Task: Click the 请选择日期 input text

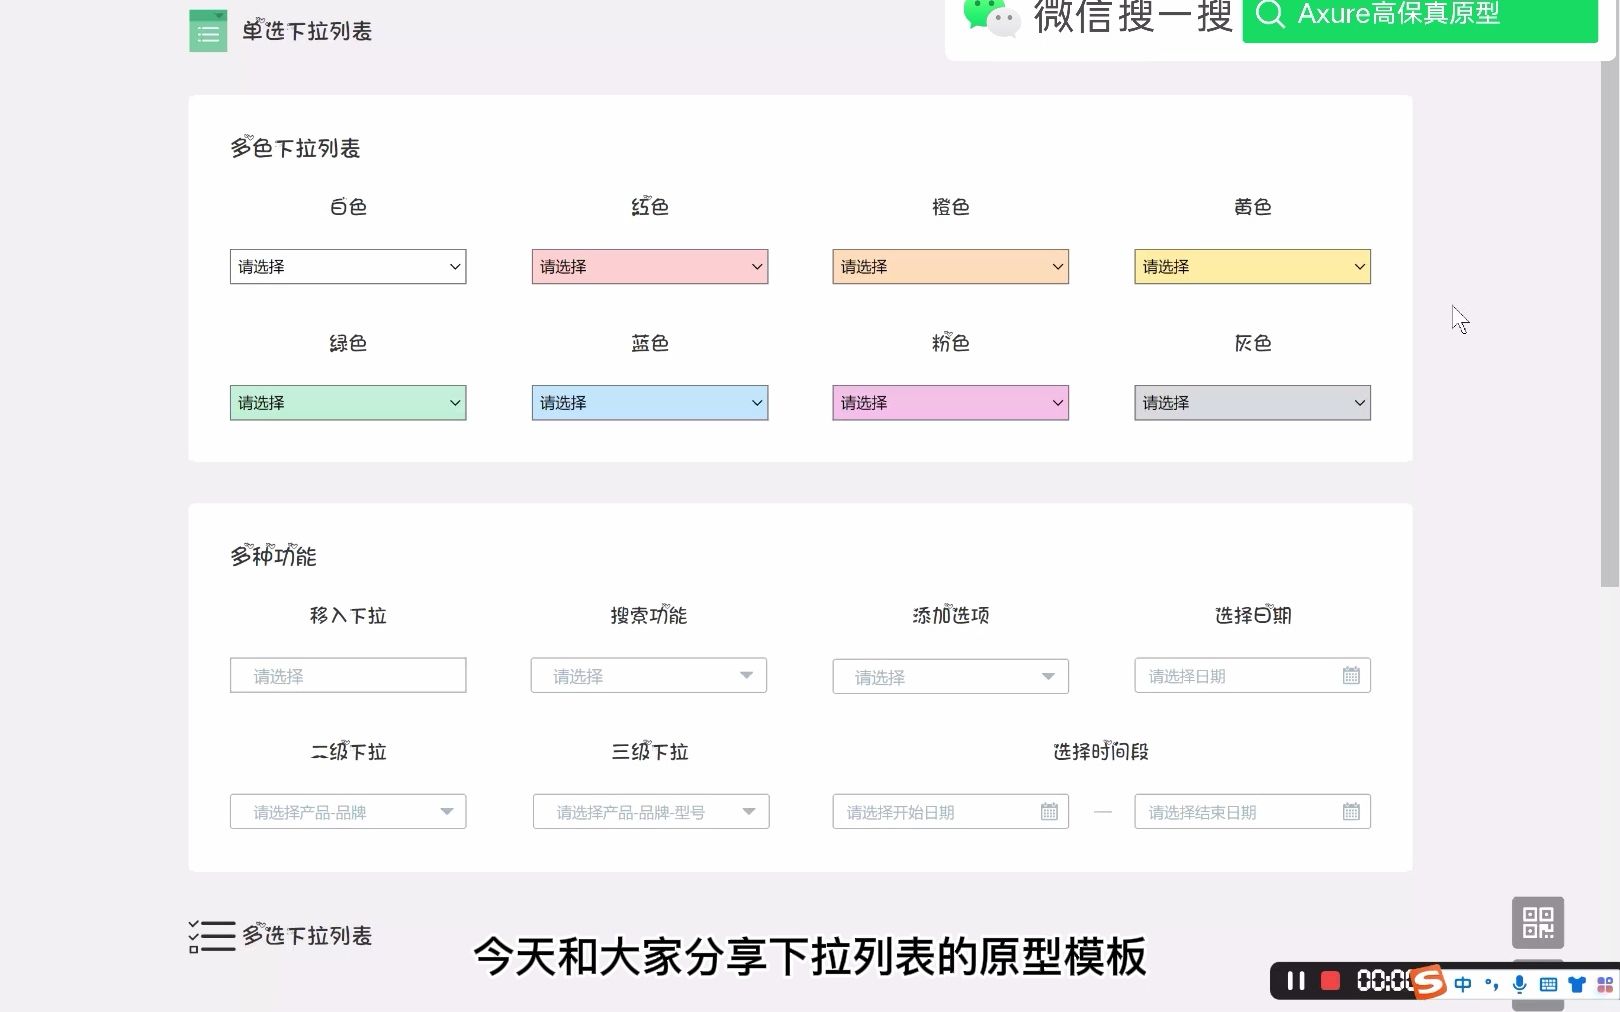Action: (x=1187, y=677)
